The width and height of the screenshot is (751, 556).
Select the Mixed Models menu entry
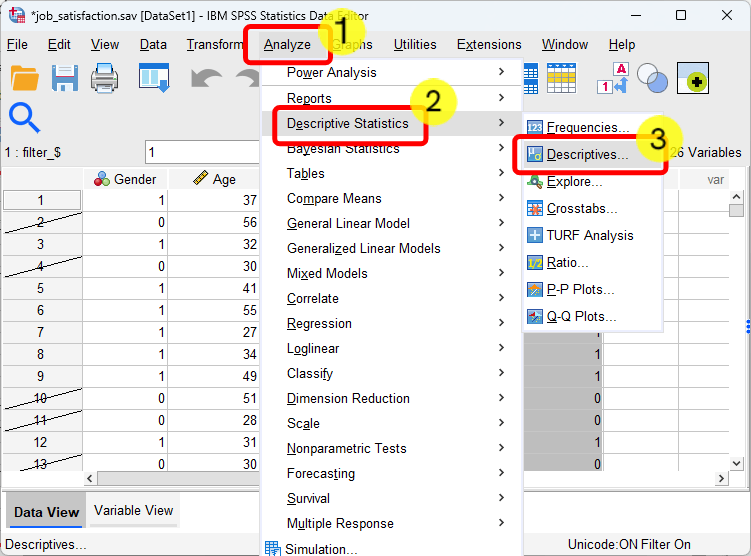point(392,273)
